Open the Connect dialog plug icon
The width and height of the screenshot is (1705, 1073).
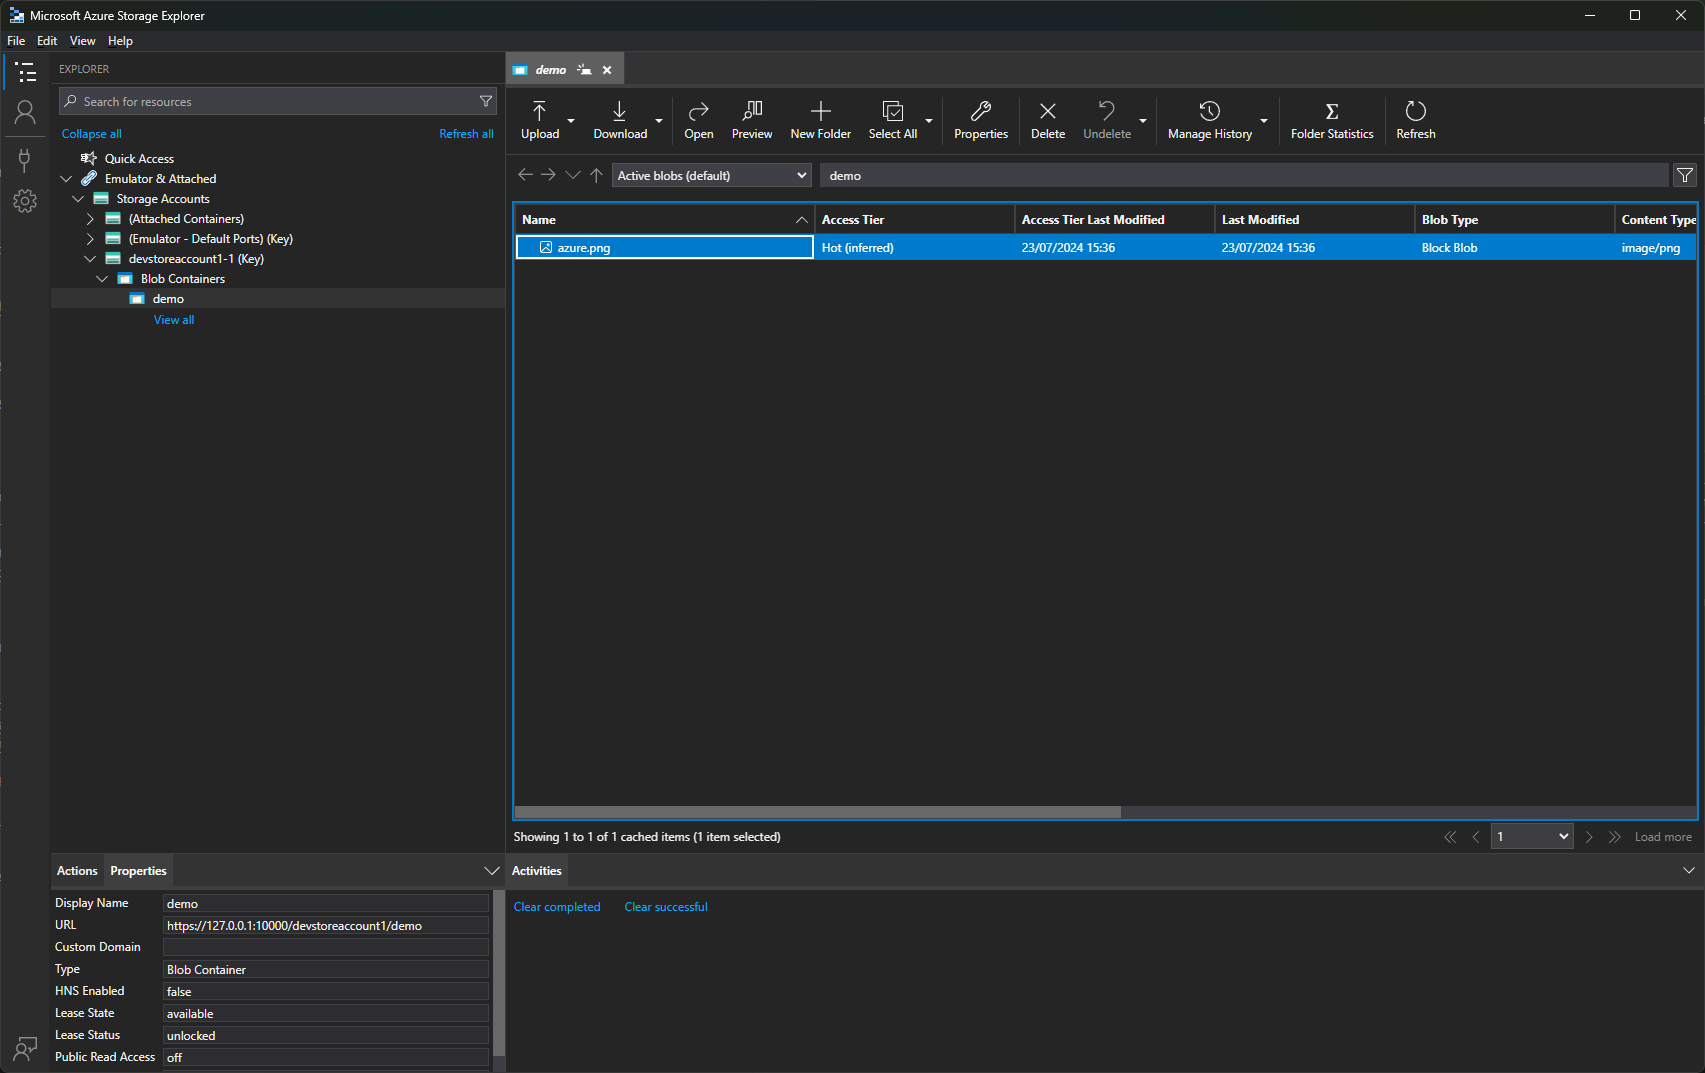(25, 160)
